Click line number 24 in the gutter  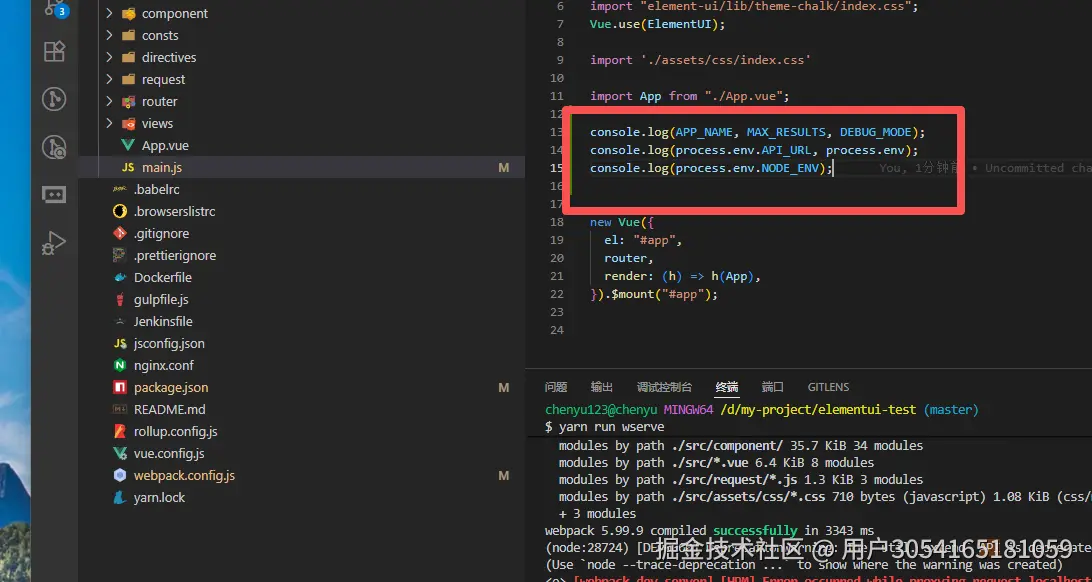click(x=556, y=330)
